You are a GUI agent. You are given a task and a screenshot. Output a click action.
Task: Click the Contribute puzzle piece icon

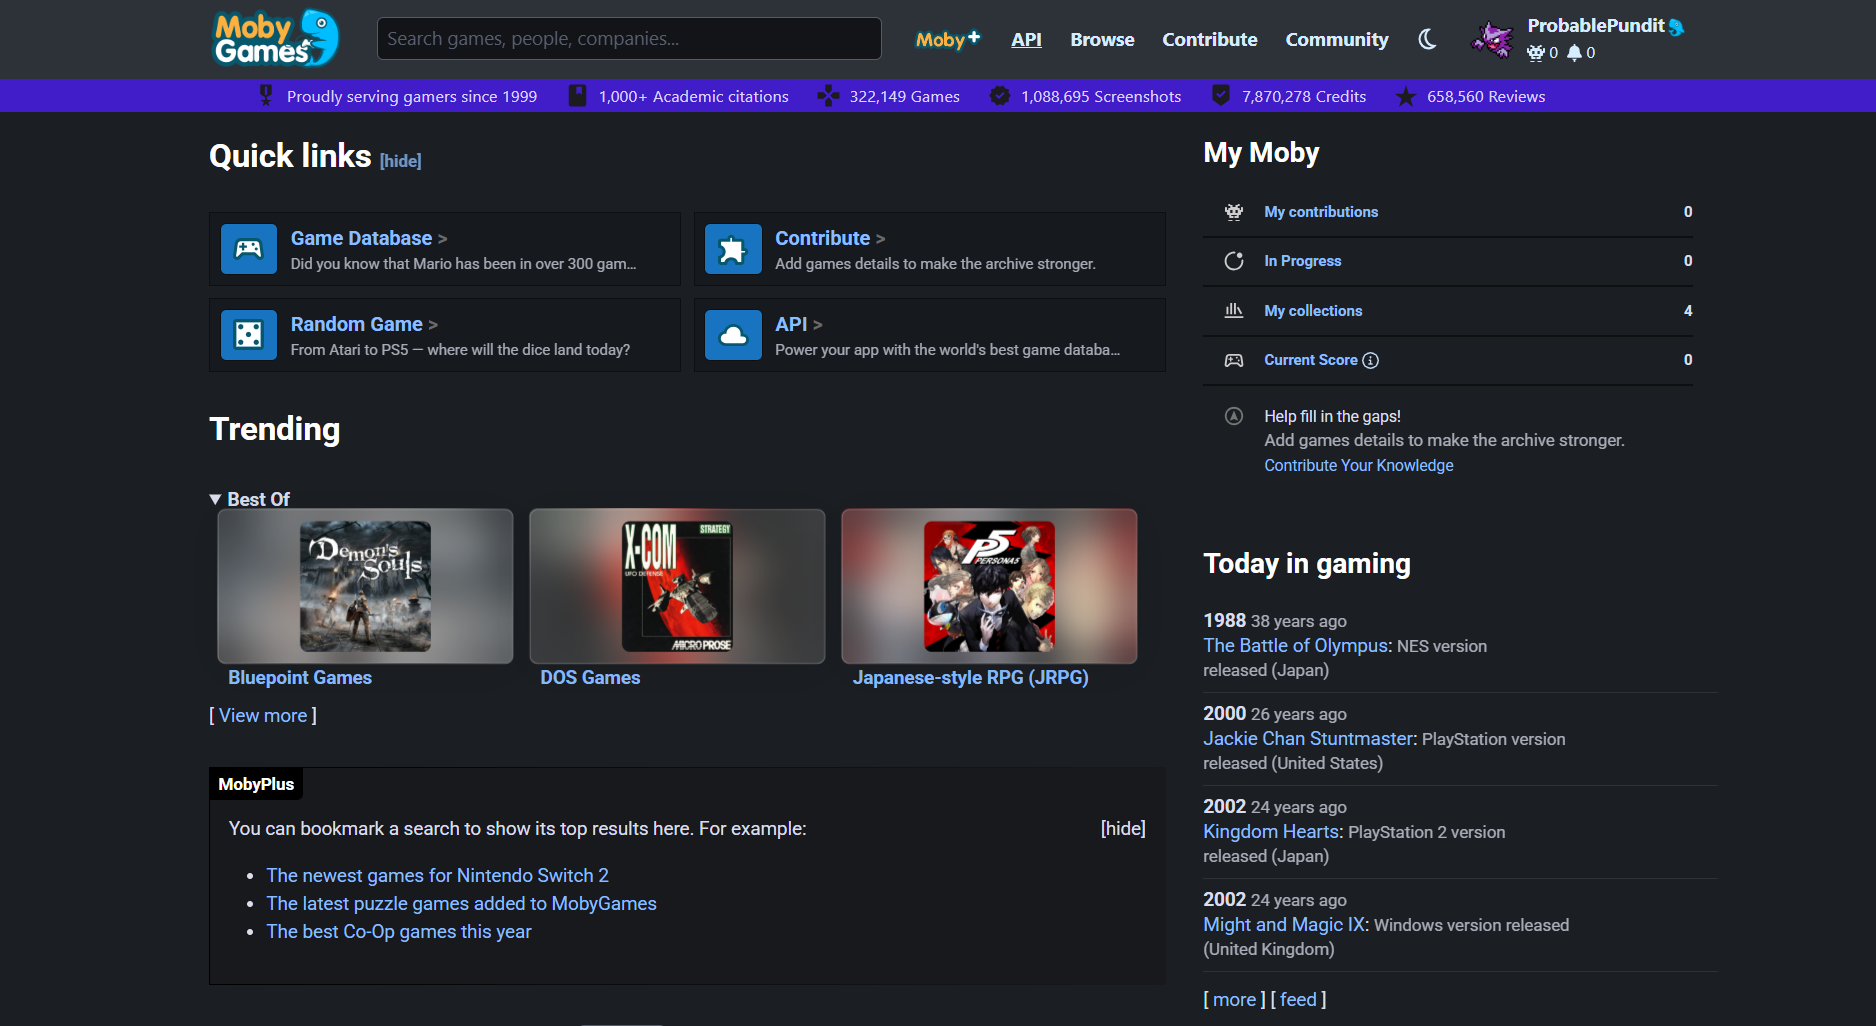pos(733,249)
